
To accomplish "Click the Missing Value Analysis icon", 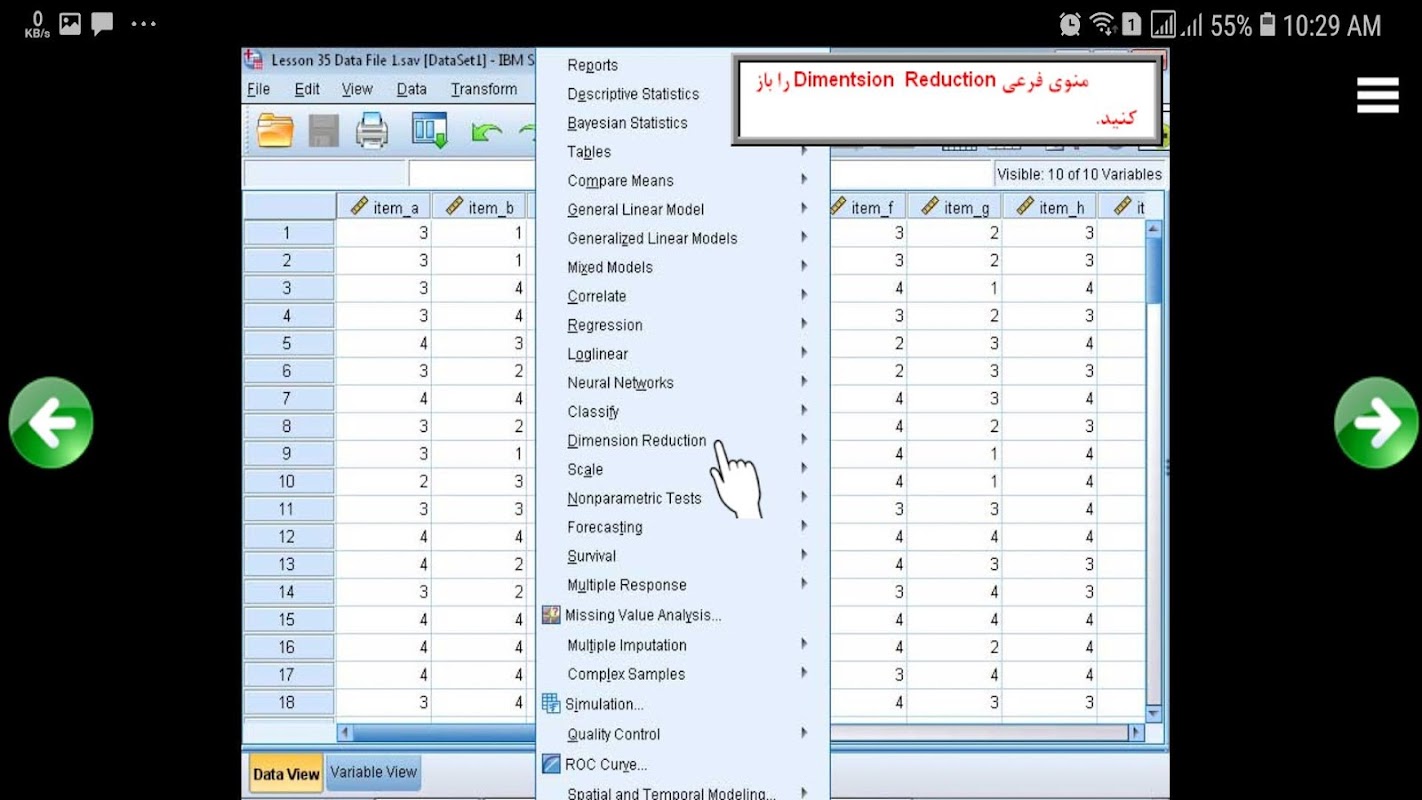I will 551,615.
